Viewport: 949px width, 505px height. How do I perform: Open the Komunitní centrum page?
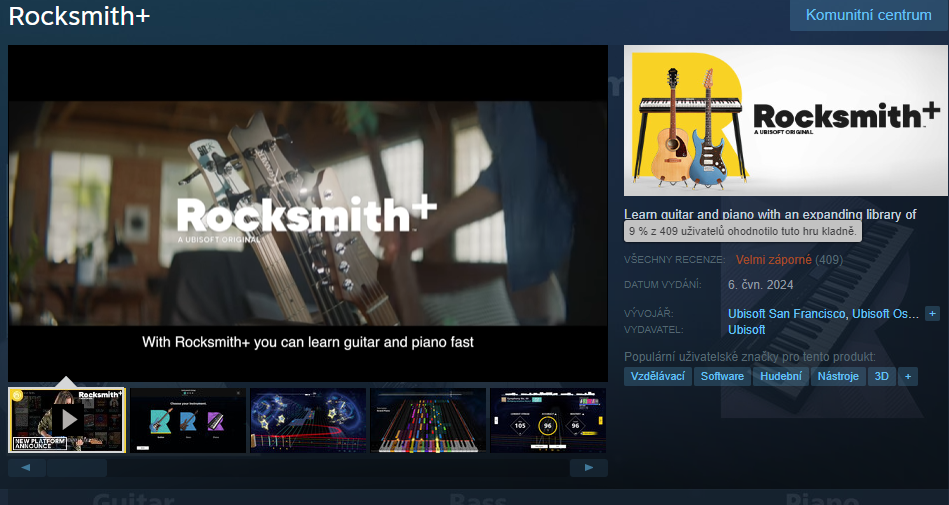pyautogui.click(x=868, y=15)
